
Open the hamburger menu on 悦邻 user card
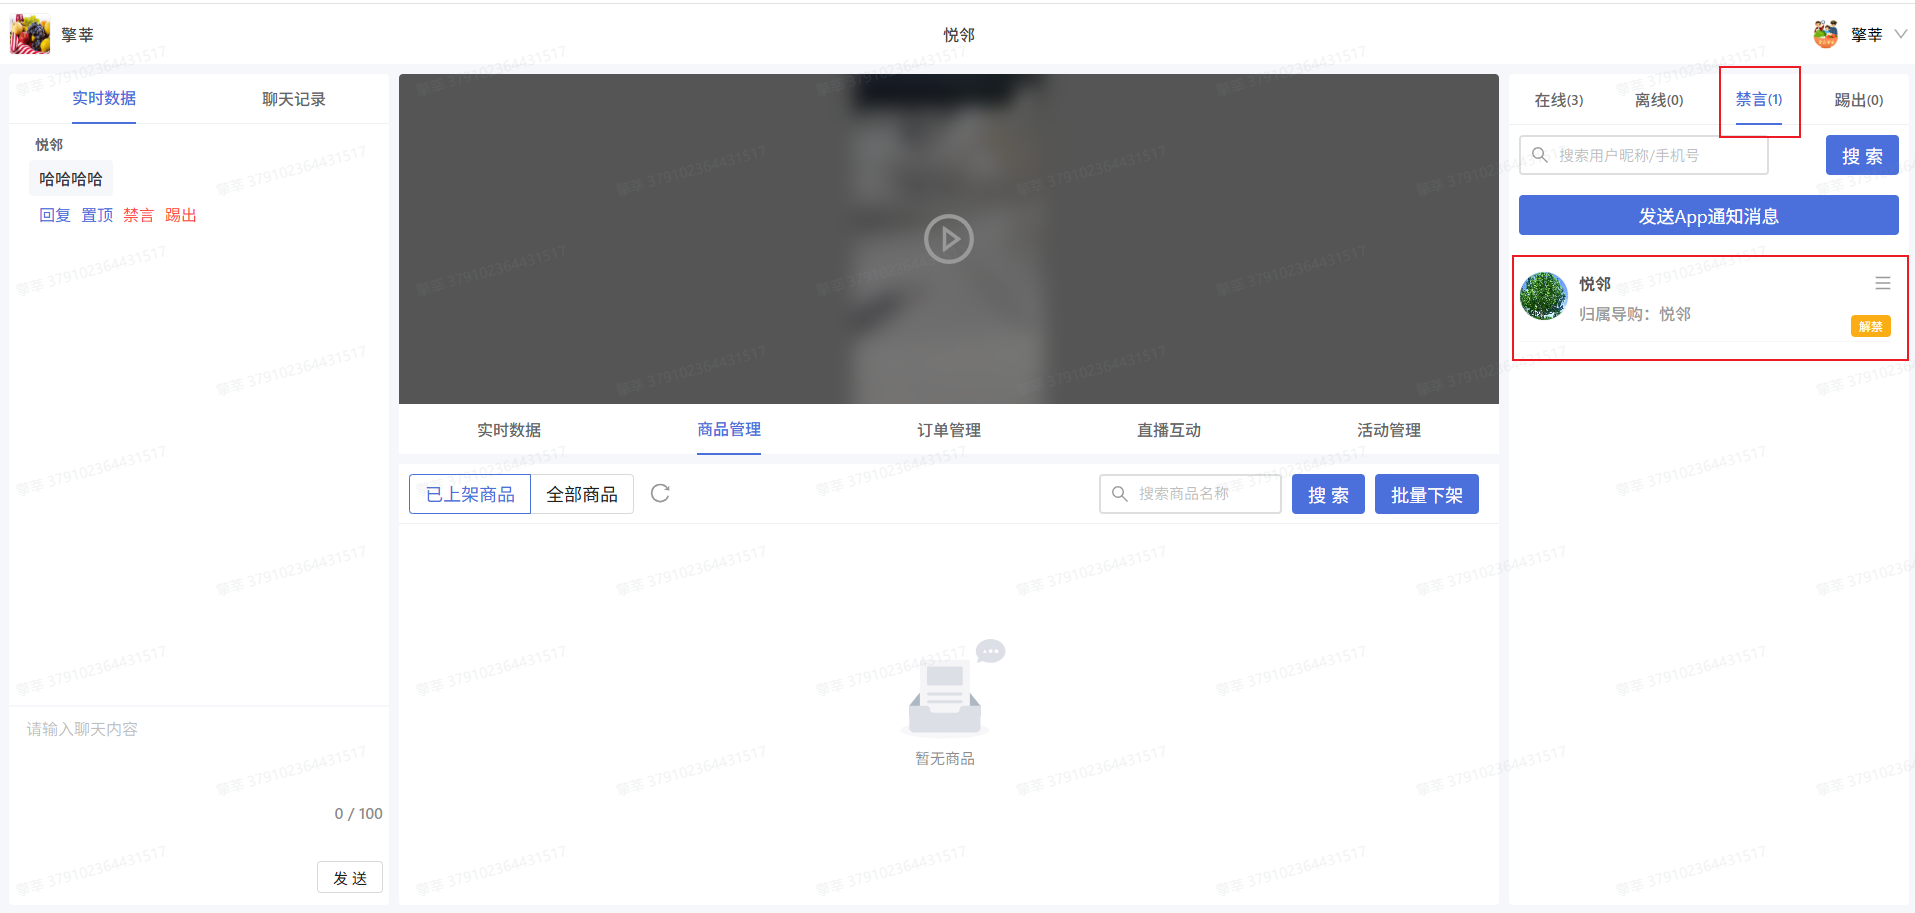coord(1882,283)
